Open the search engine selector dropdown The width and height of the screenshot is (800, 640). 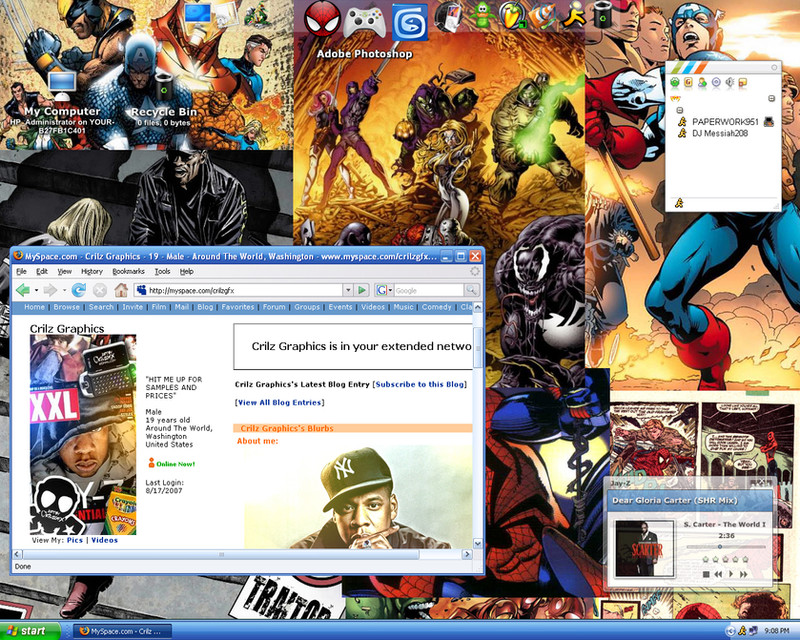(x=384, y=290)
